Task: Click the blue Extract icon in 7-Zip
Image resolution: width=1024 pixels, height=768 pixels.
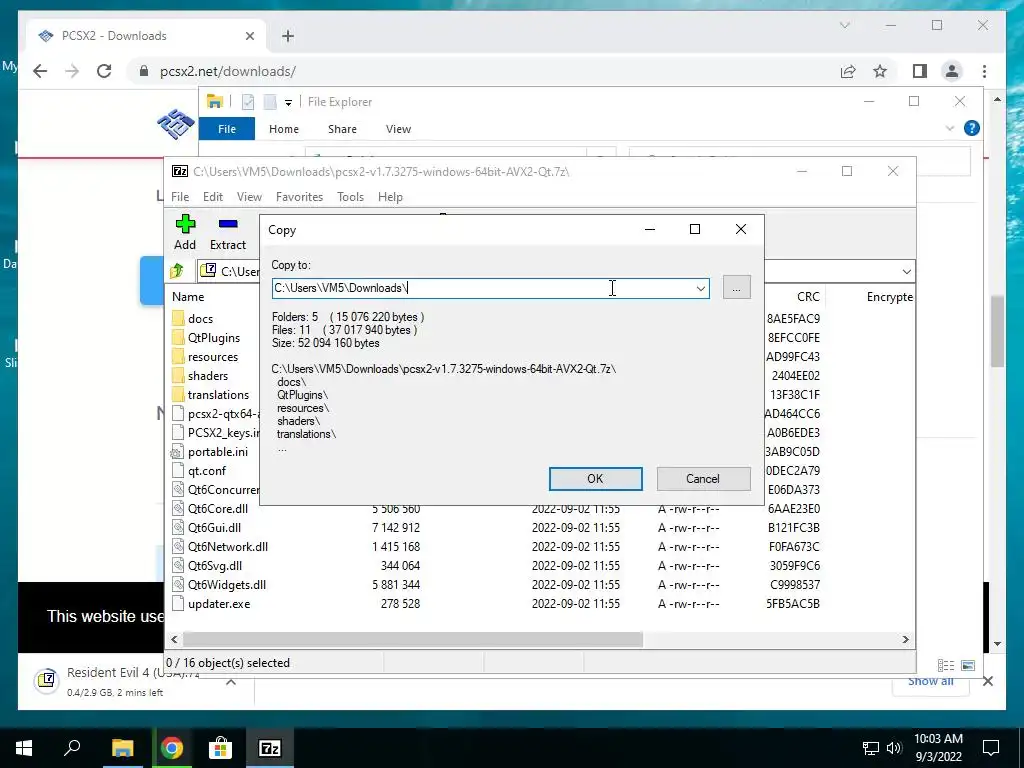Action: [228, 224]
